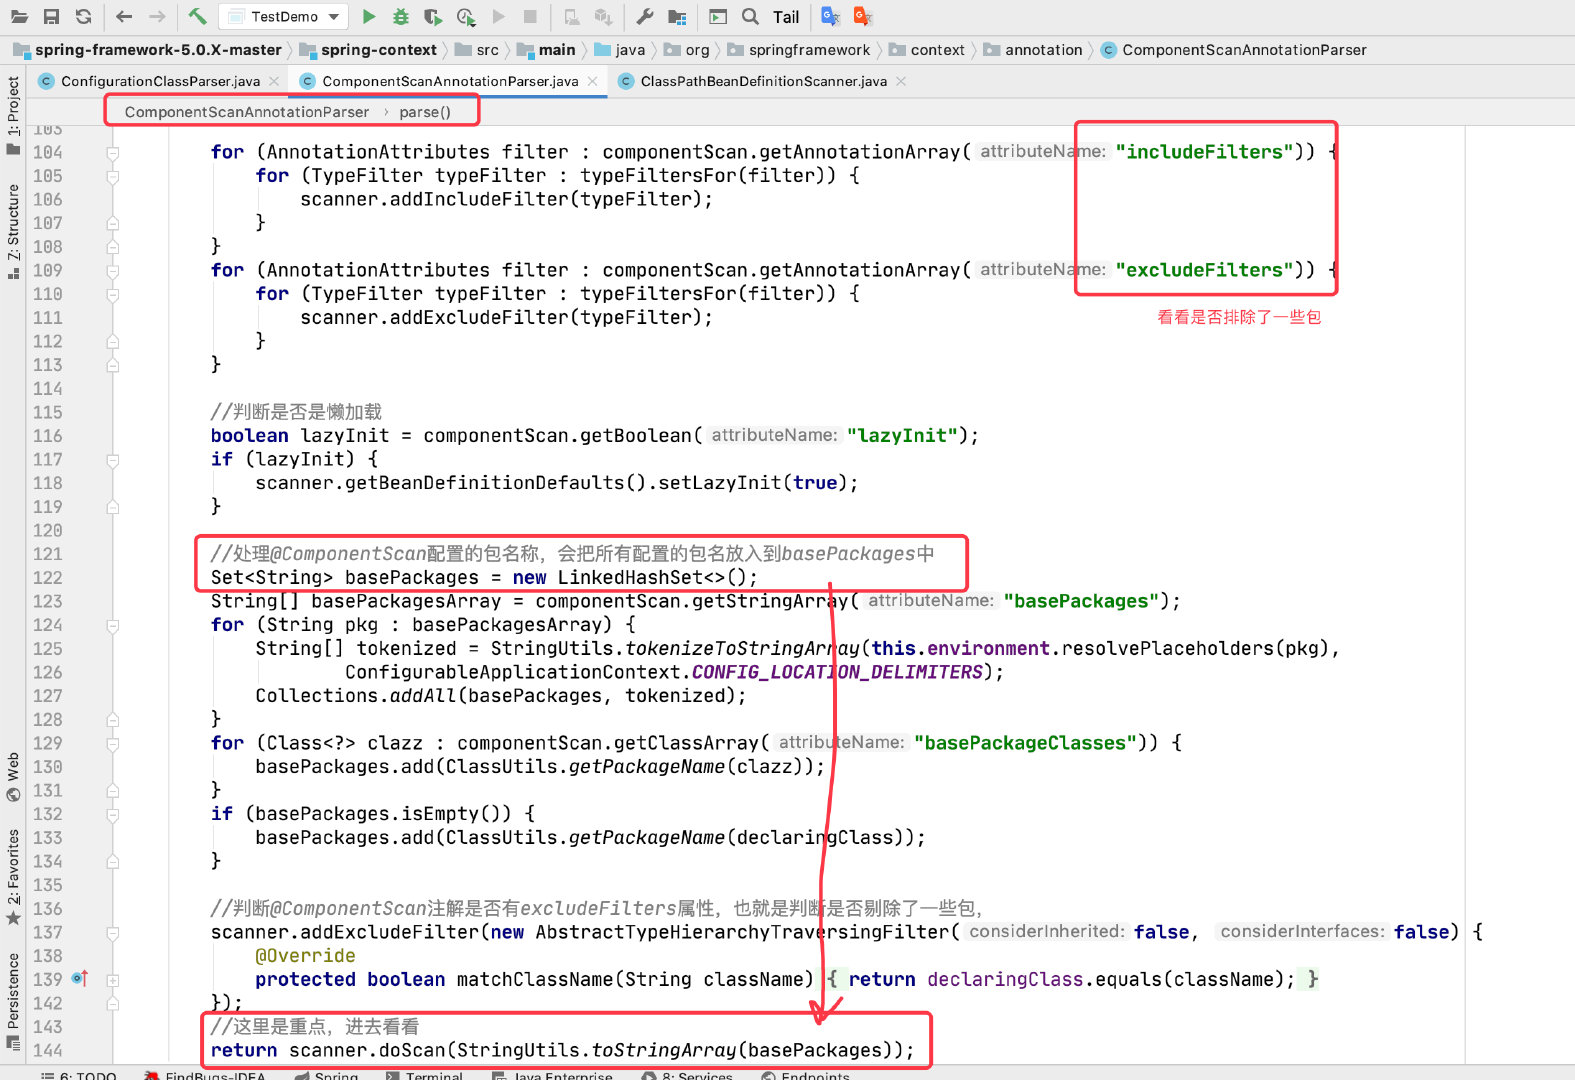The height and width of the screenshot is (1080, 1575).
Task: Run TestDemo with the green play icon
Action: tap(369, 16)
